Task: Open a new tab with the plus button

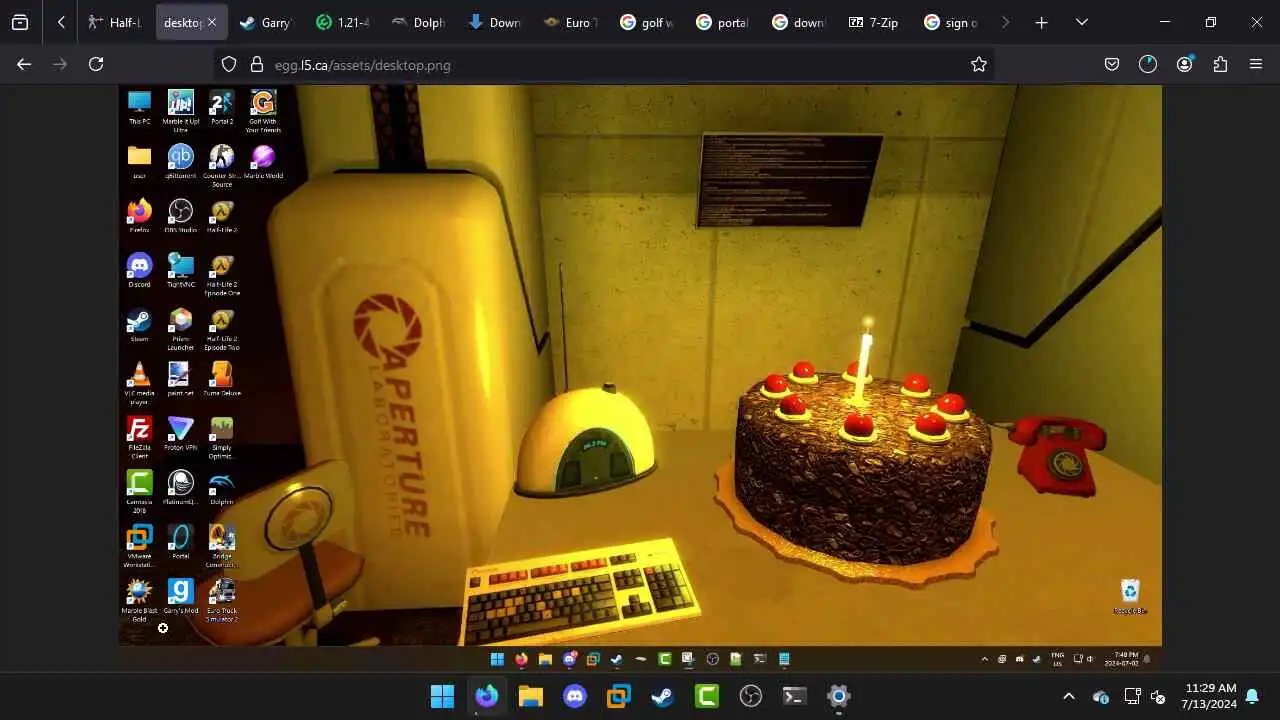Action: pos(1041,22)
